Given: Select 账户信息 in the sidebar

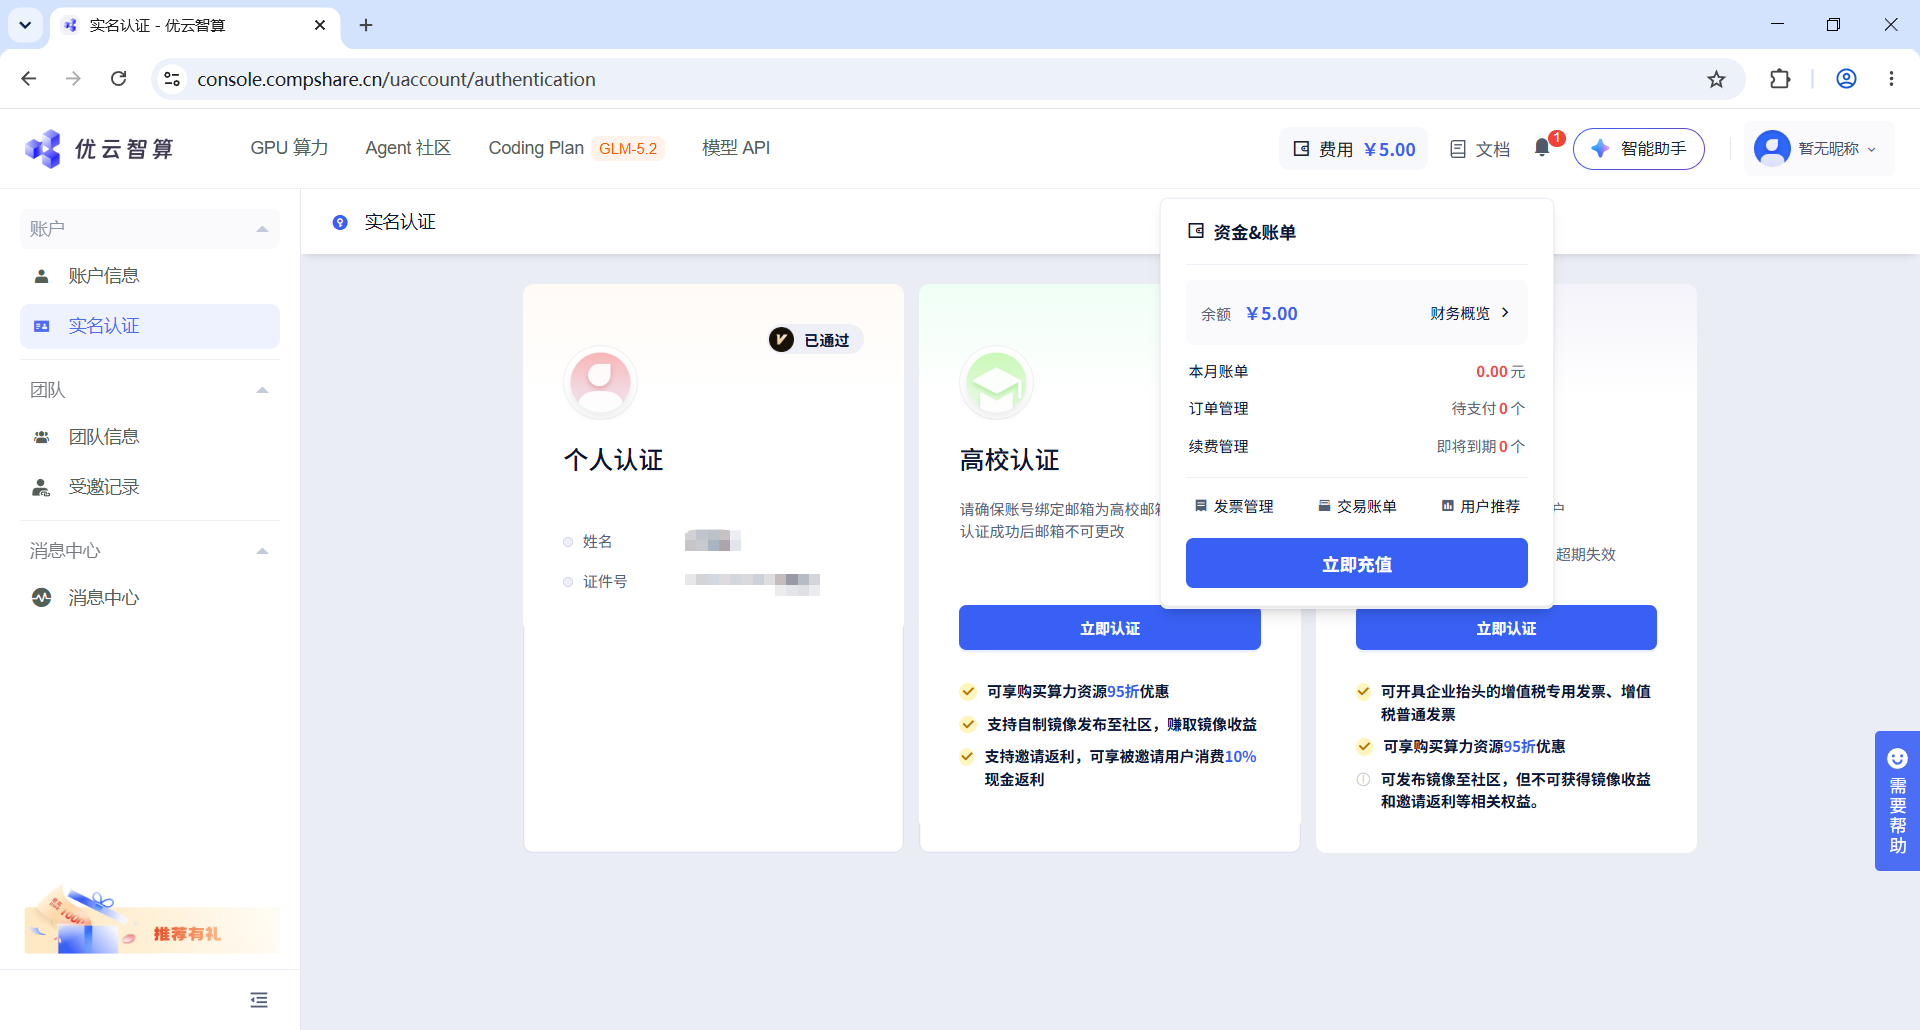Looking at the screenshot, I should point(150,276).
